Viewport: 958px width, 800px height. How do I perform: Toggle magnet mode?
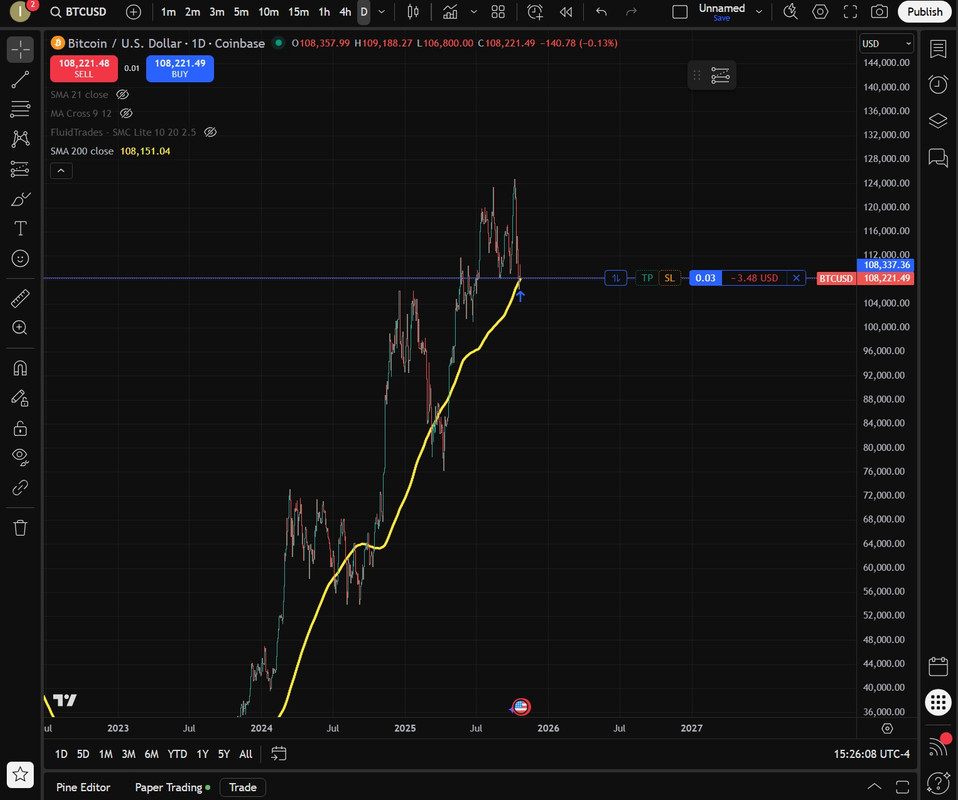pos(20,368)
